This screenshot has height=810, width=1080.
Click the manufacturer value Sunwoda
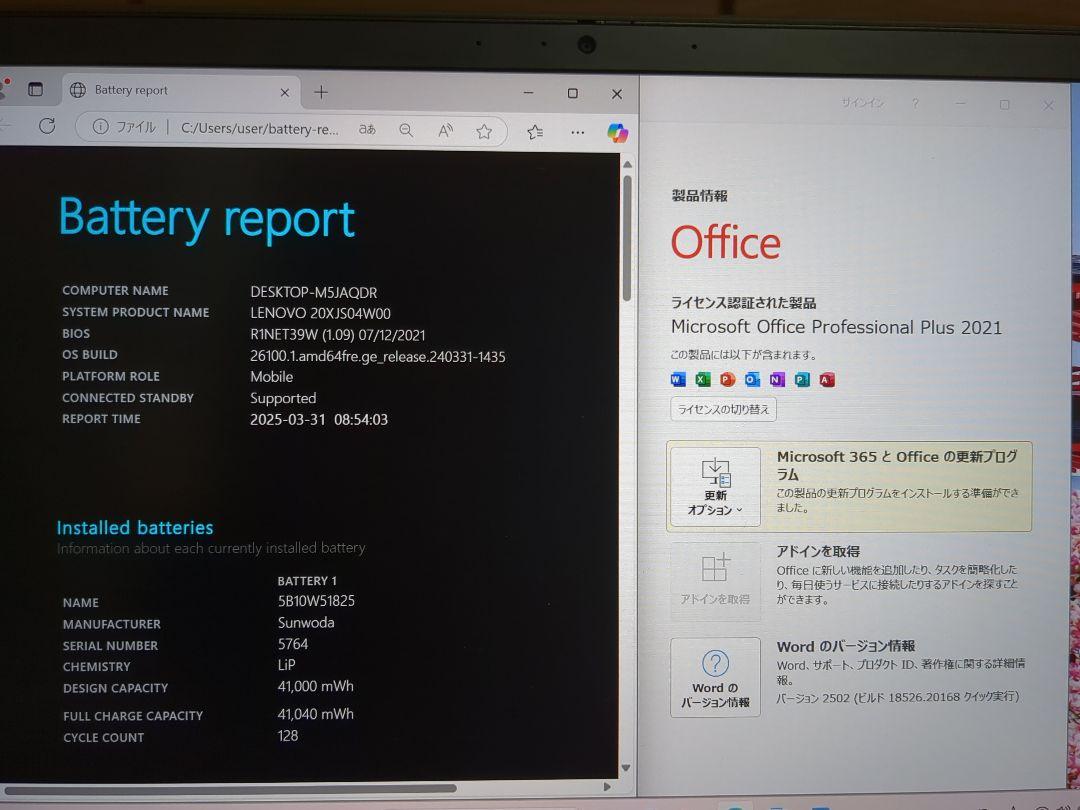[306, 623]
